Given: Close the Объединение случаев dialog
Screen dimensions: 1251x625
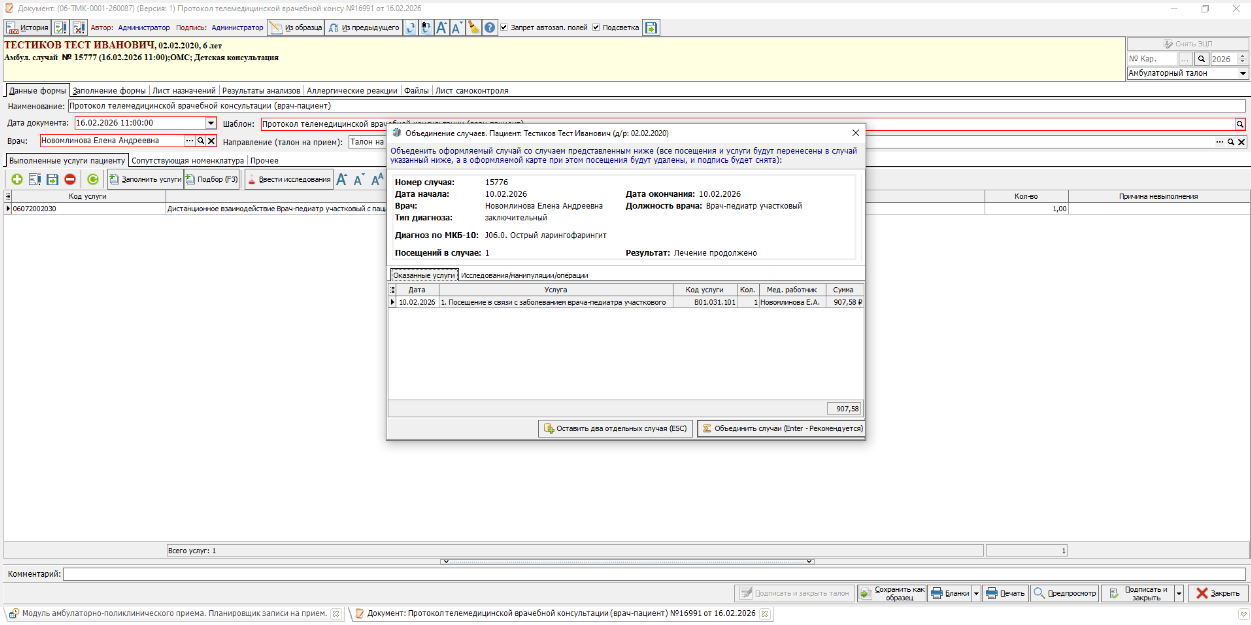Looking at the screenshot, I should 855,132.
